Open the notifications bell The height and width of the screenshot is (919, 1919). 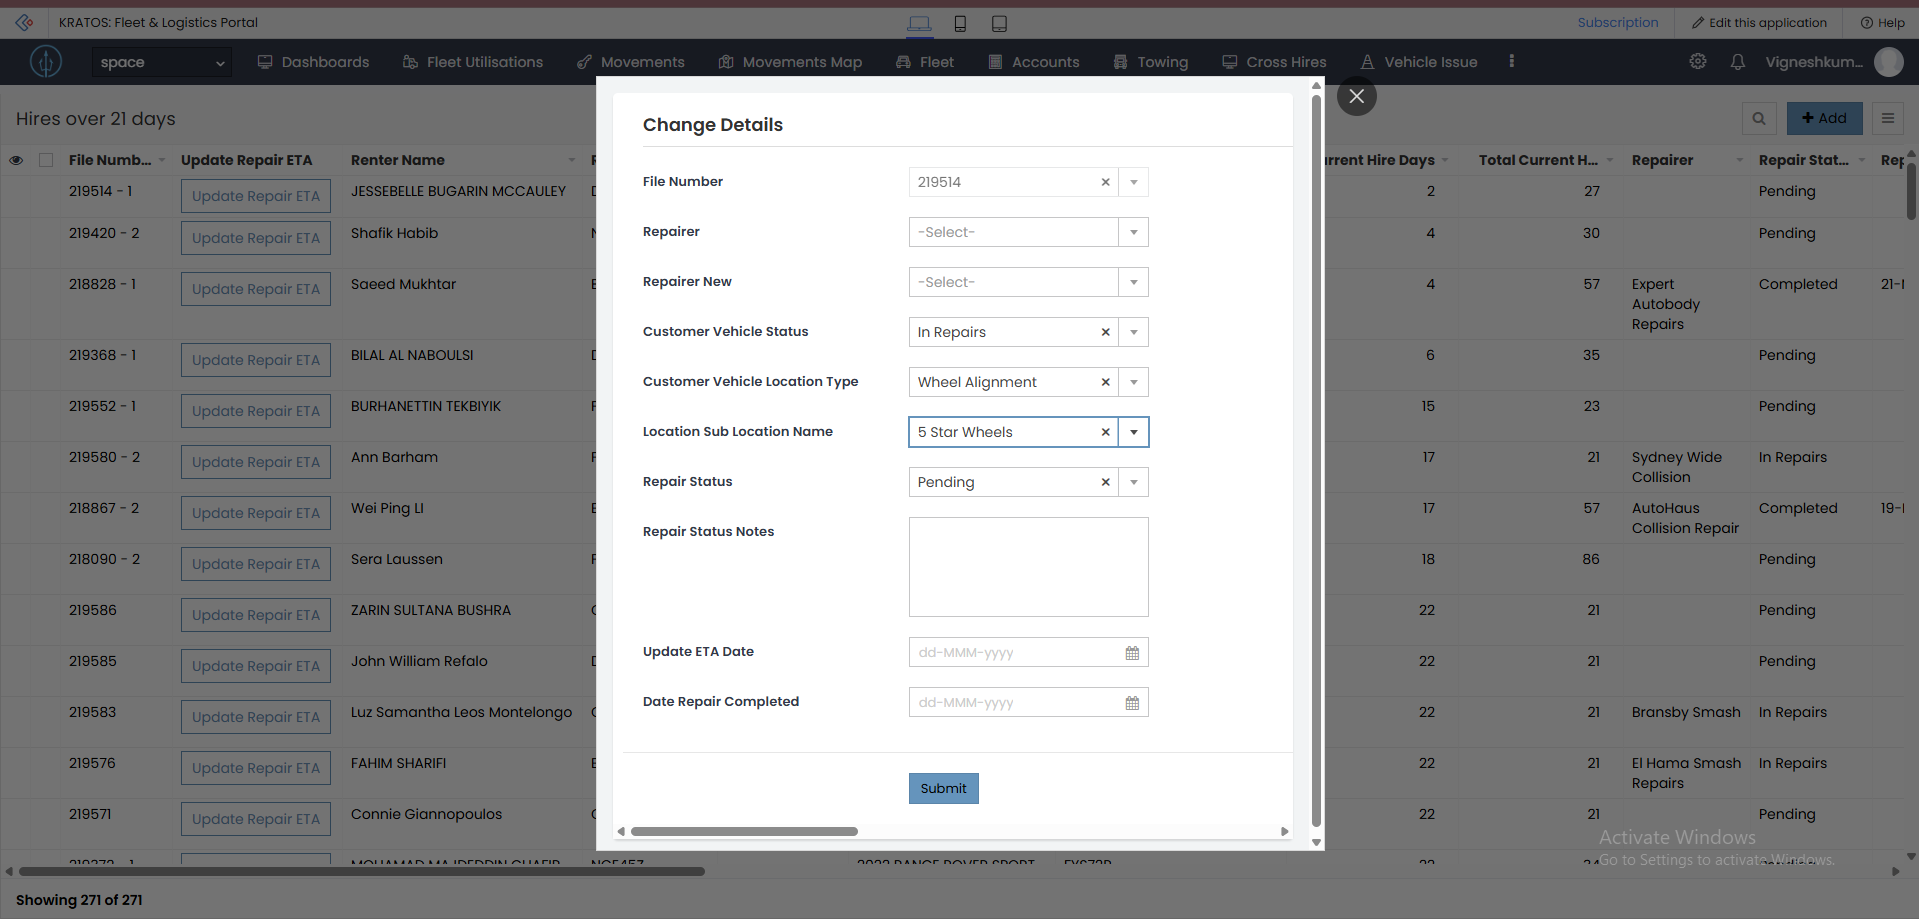pyautogui.click(x=1738, y=62)
